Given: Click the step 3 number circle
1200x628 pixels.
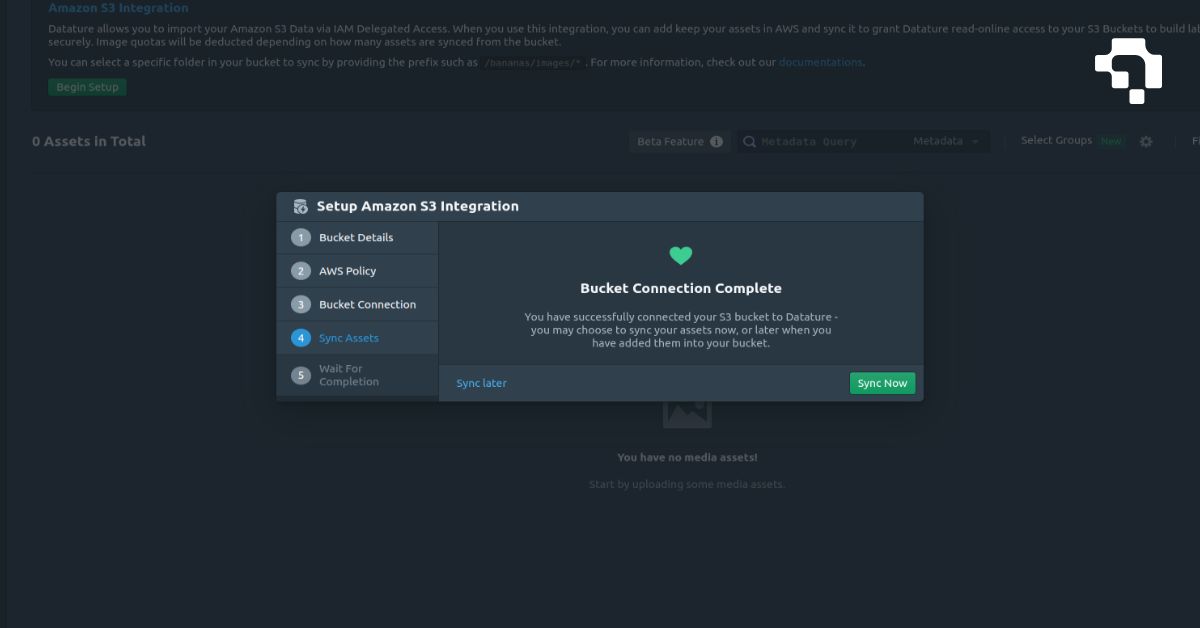Looking at the screenshot, I should pos(301,304).
